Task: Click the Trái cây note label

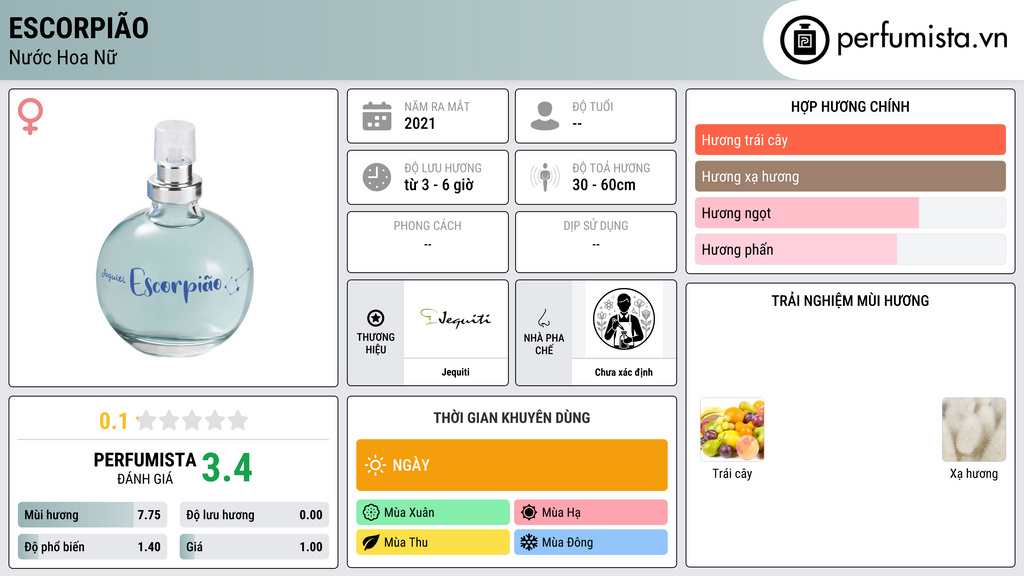Action: click(x=732, y=473)
